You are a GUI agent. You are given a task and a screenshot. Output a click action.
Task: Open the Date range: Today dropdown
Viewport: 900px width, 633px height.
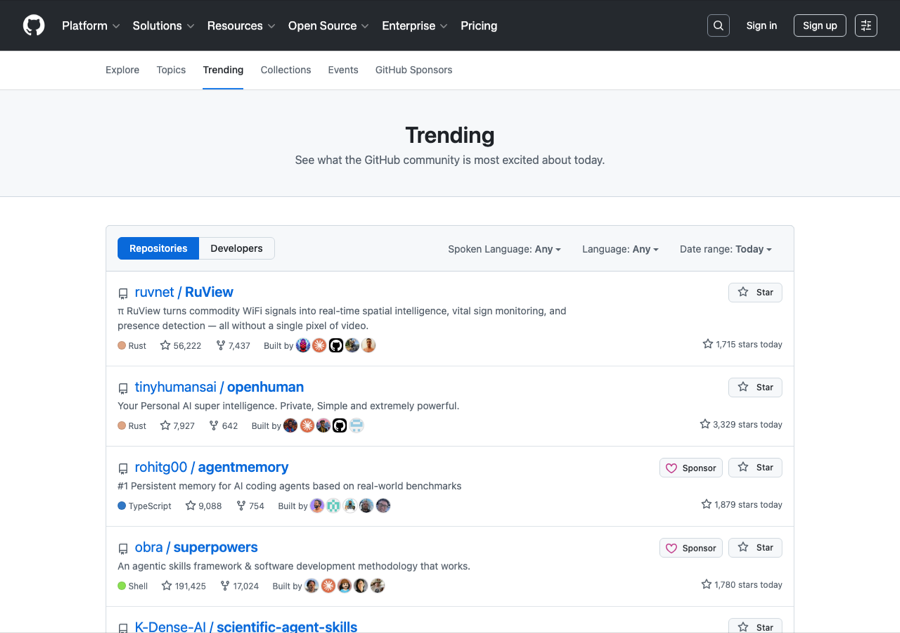(x=726, y=249)
